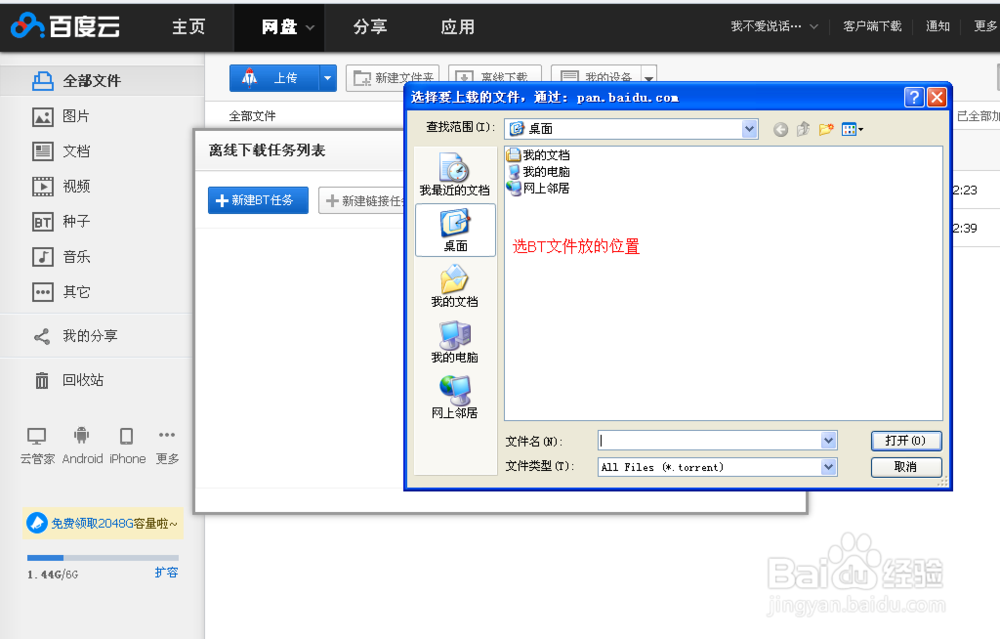This screenshot has width=1000, height=639.
Task: Select 我的电脑 in places bar
Action: [455, 341]
